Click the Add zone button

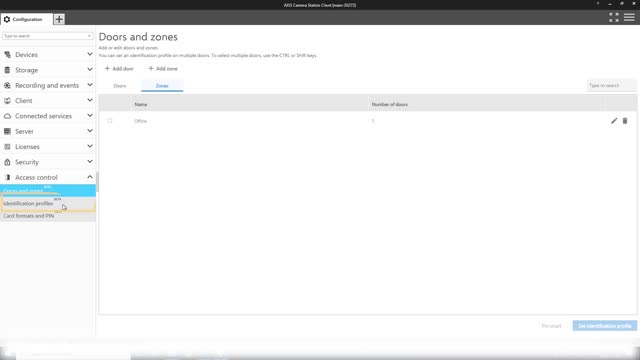(x=163, y=69)
